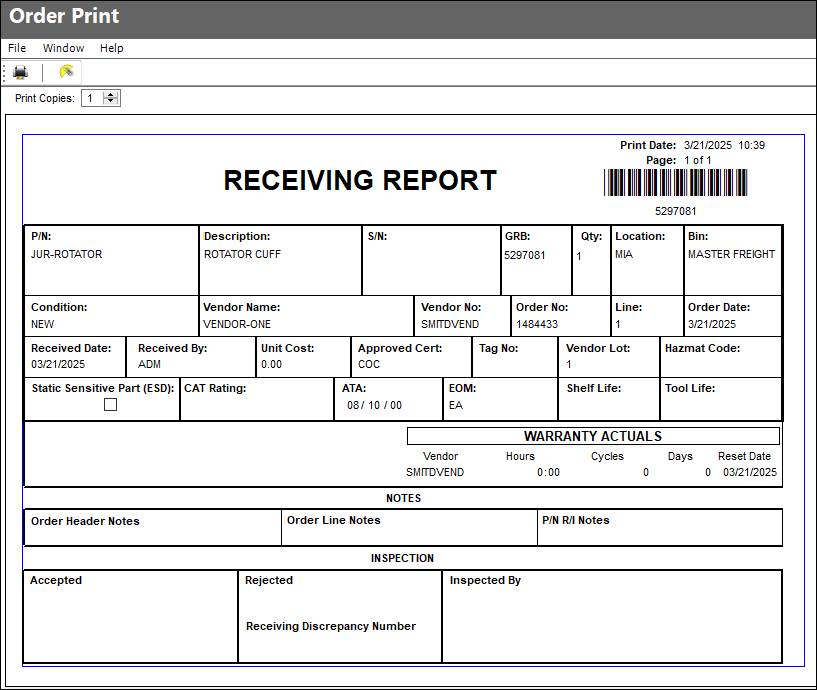Click the warranty Reset Date 03/21/2025
817x690 pixels.
tap(750, 472)
